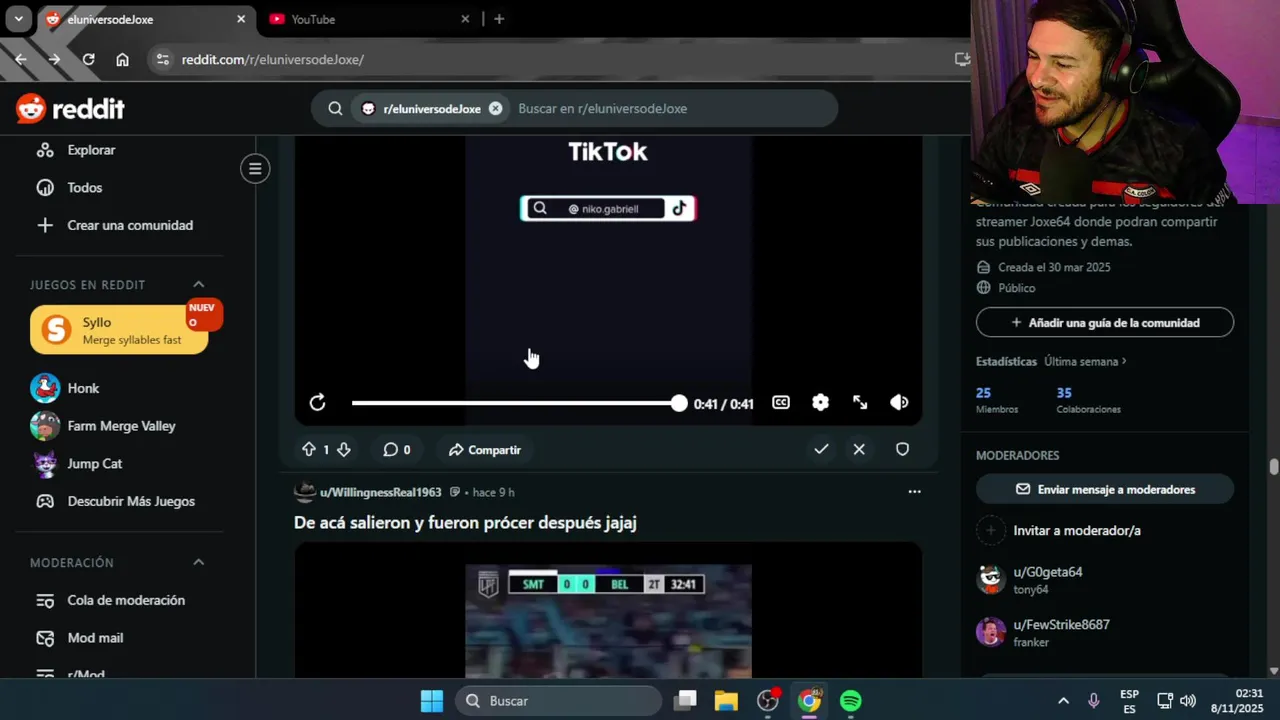
Task: Toggle video fullscreen
Action: point(860,403)
